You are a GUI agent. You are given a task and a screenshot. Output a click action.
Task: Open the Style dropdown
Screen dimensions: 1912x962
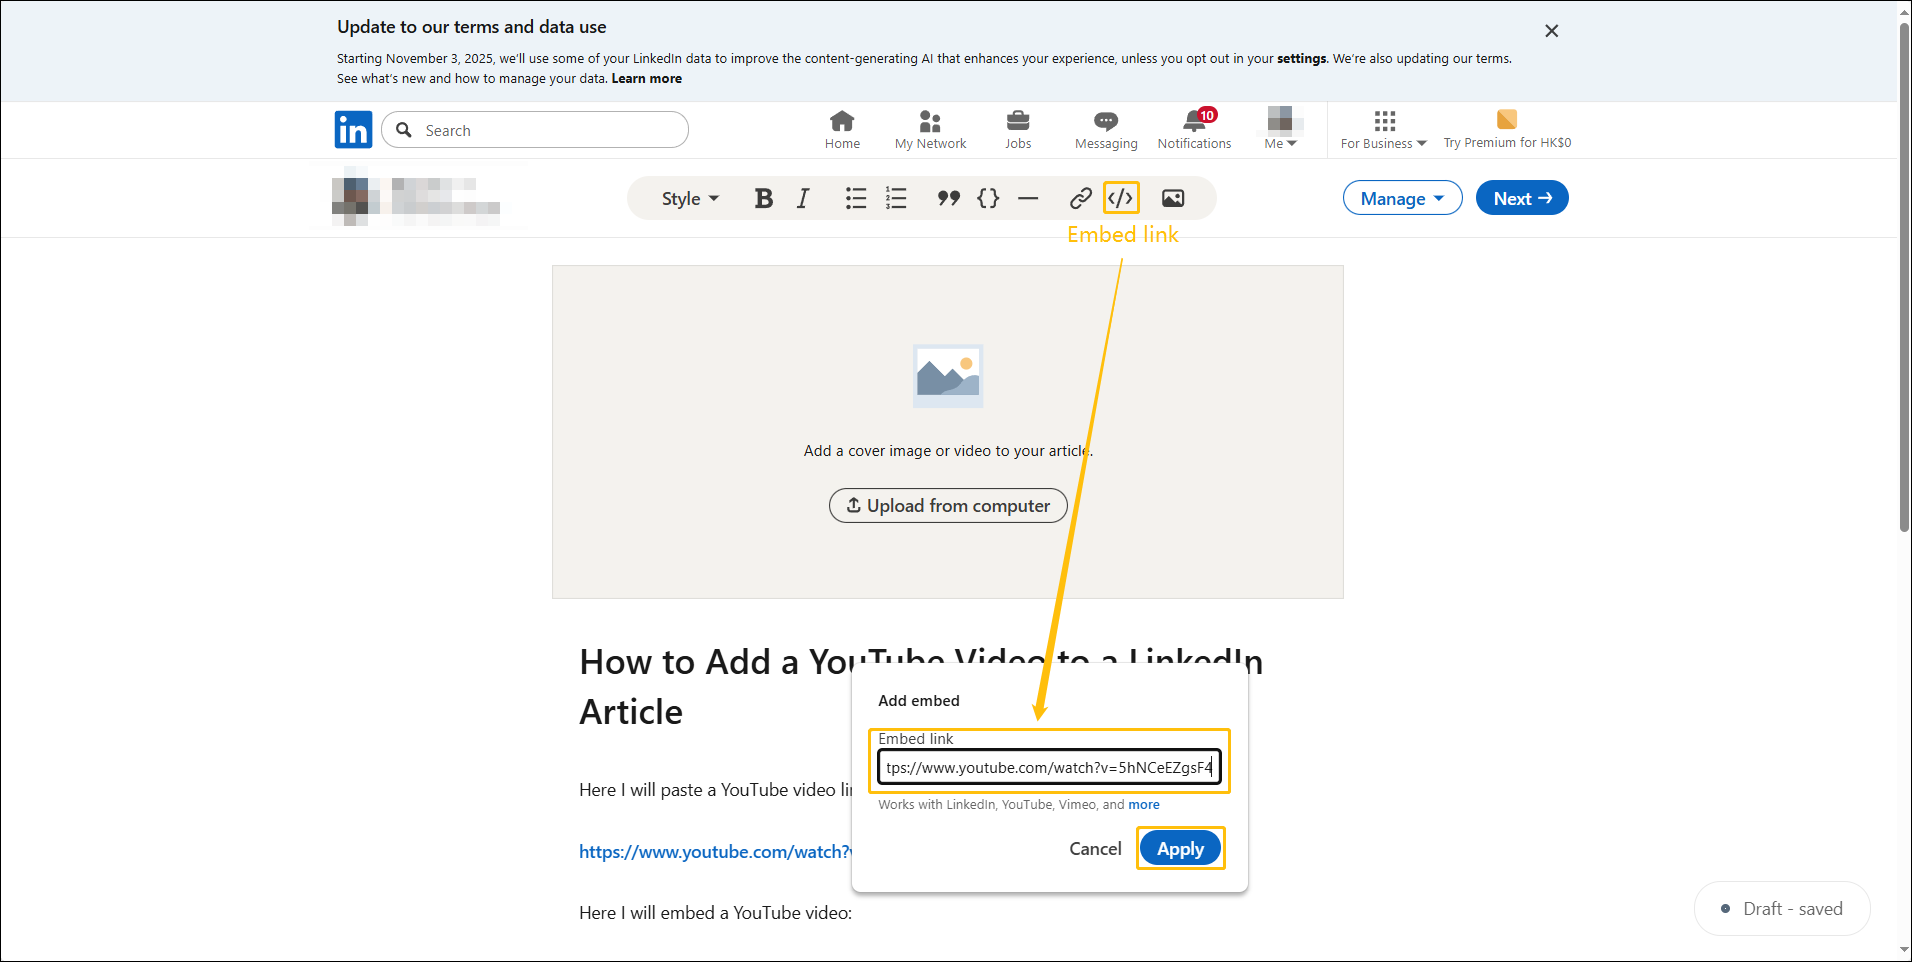point(690,199)
